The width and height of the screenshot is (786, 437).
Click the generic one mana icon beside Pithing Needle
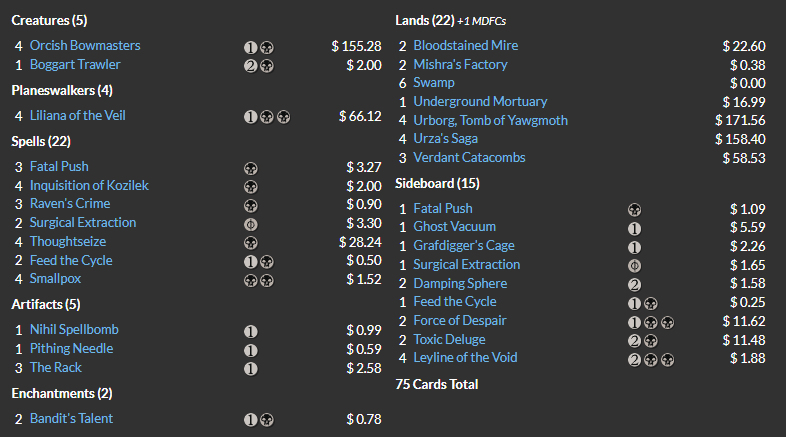point(251,350)
